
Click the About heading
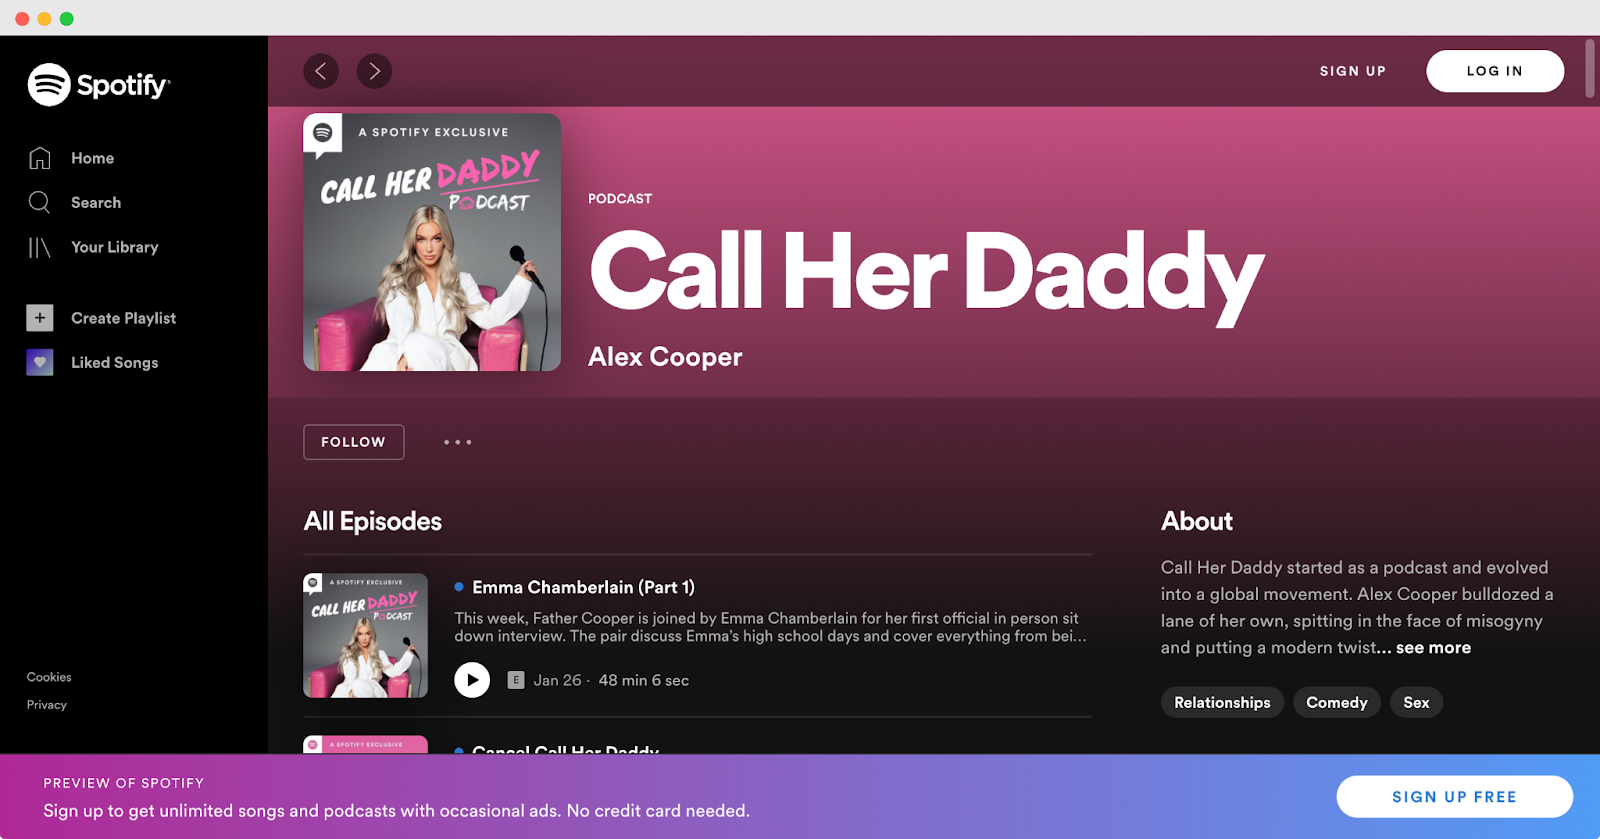coord(1197,521)
